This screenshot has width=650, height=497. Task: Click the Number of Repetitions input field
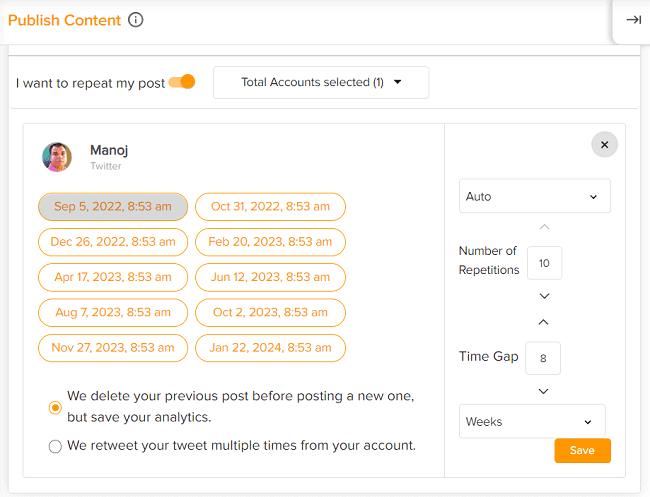click(544, 263)
